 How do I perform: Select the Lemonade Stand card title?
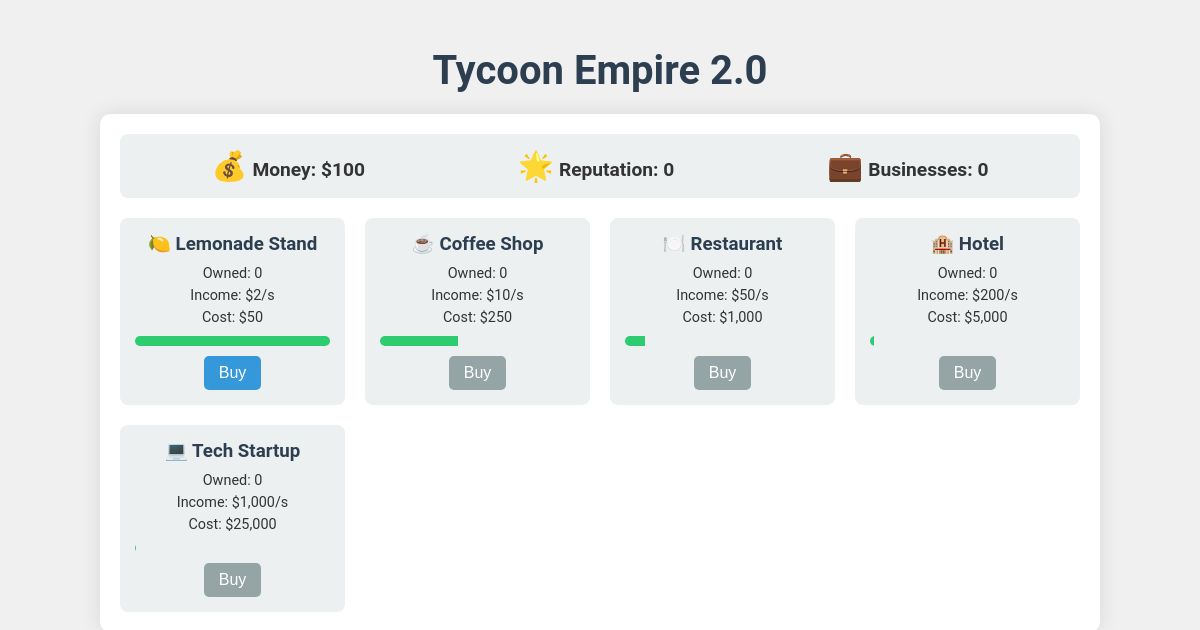246,243
